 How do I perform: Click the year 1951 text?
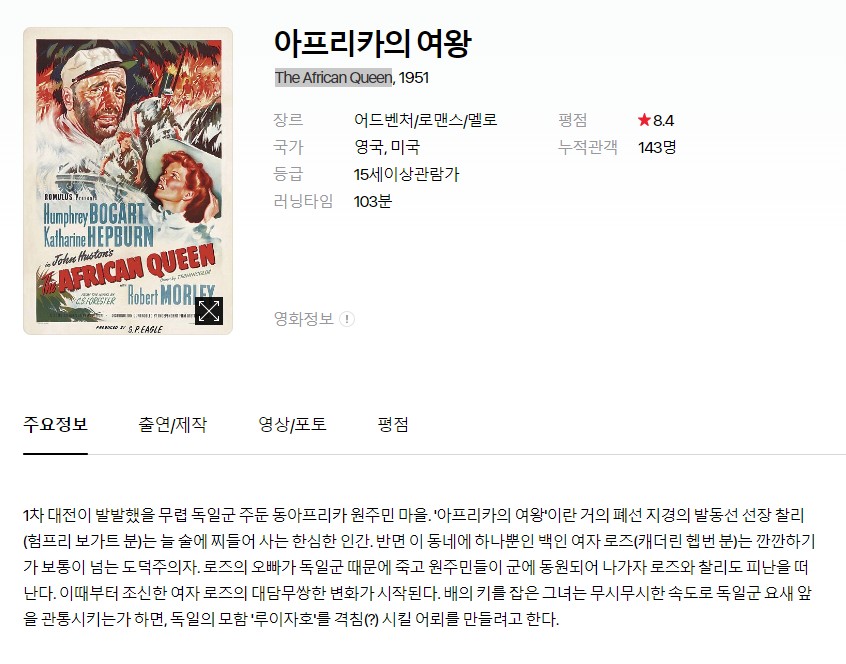coord(414,78)
